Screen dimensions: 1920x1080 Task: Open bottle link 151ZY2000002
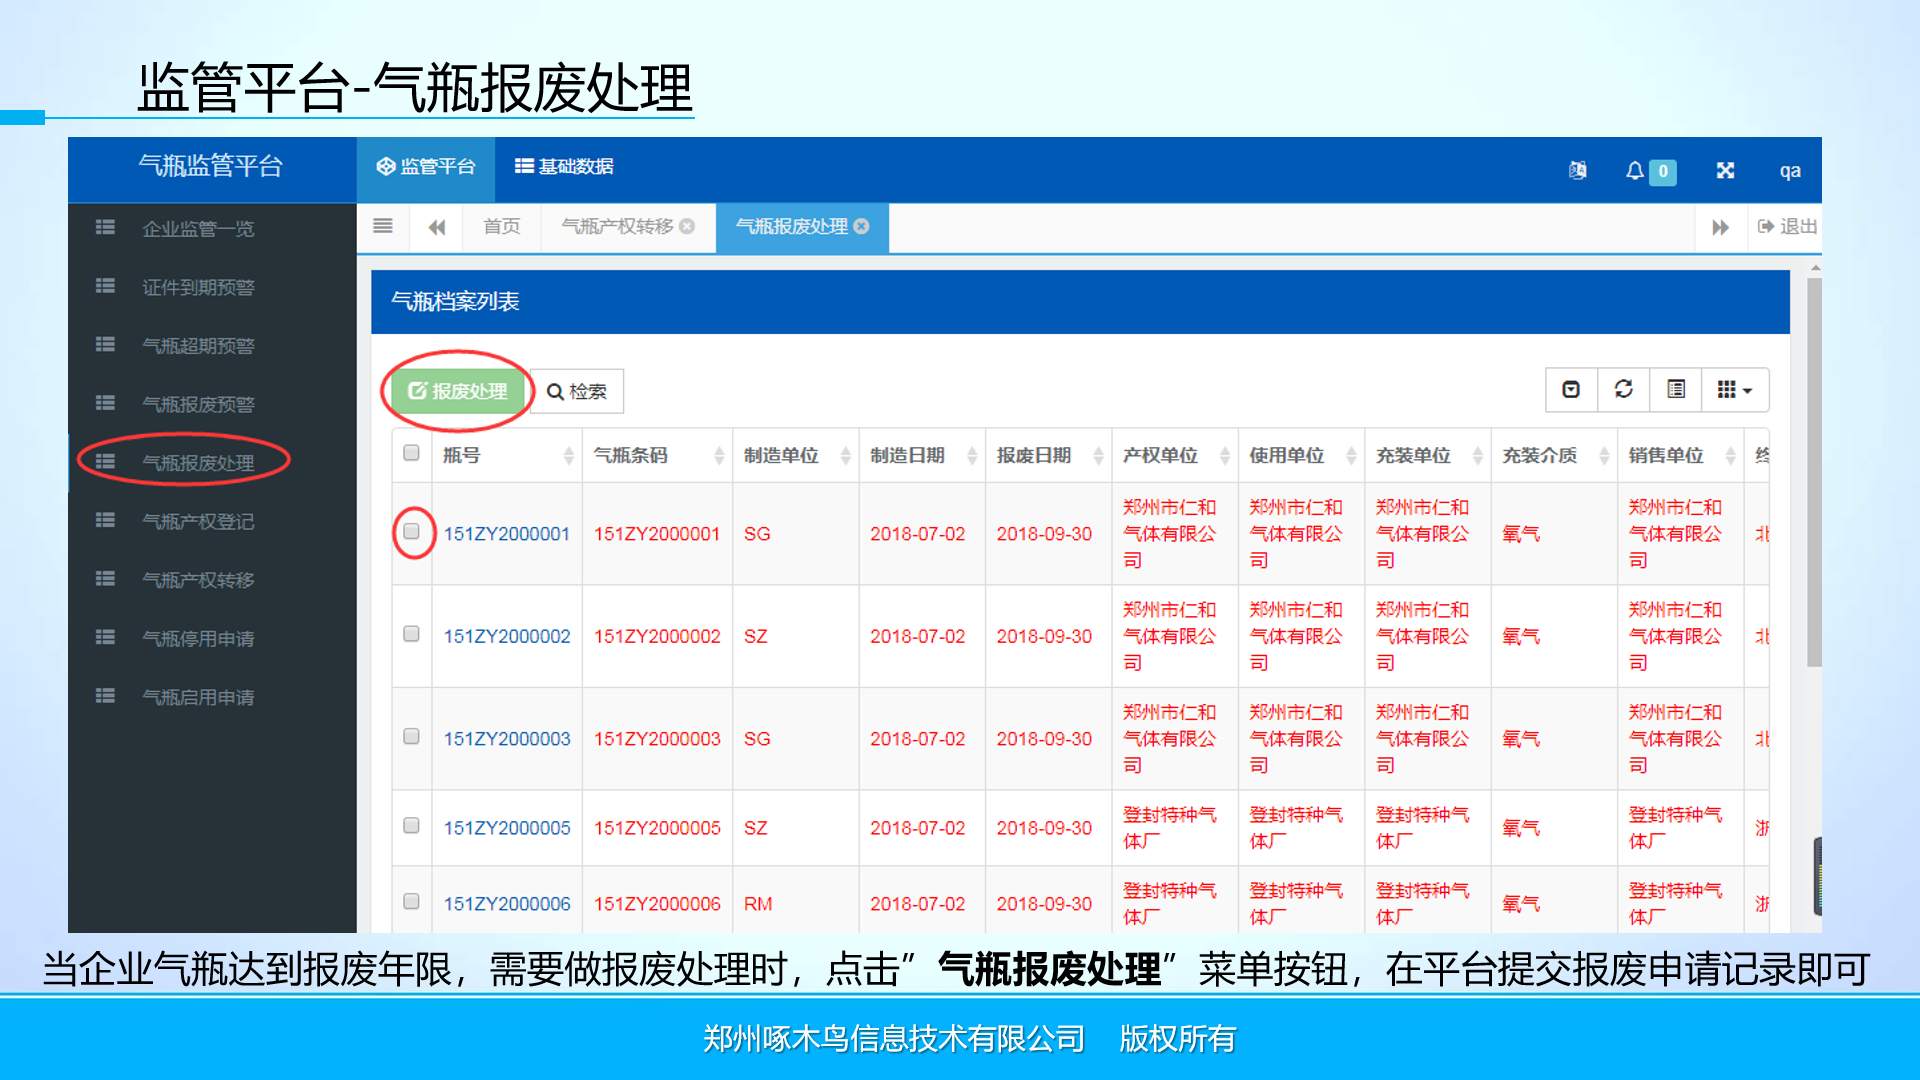point(507,636)
